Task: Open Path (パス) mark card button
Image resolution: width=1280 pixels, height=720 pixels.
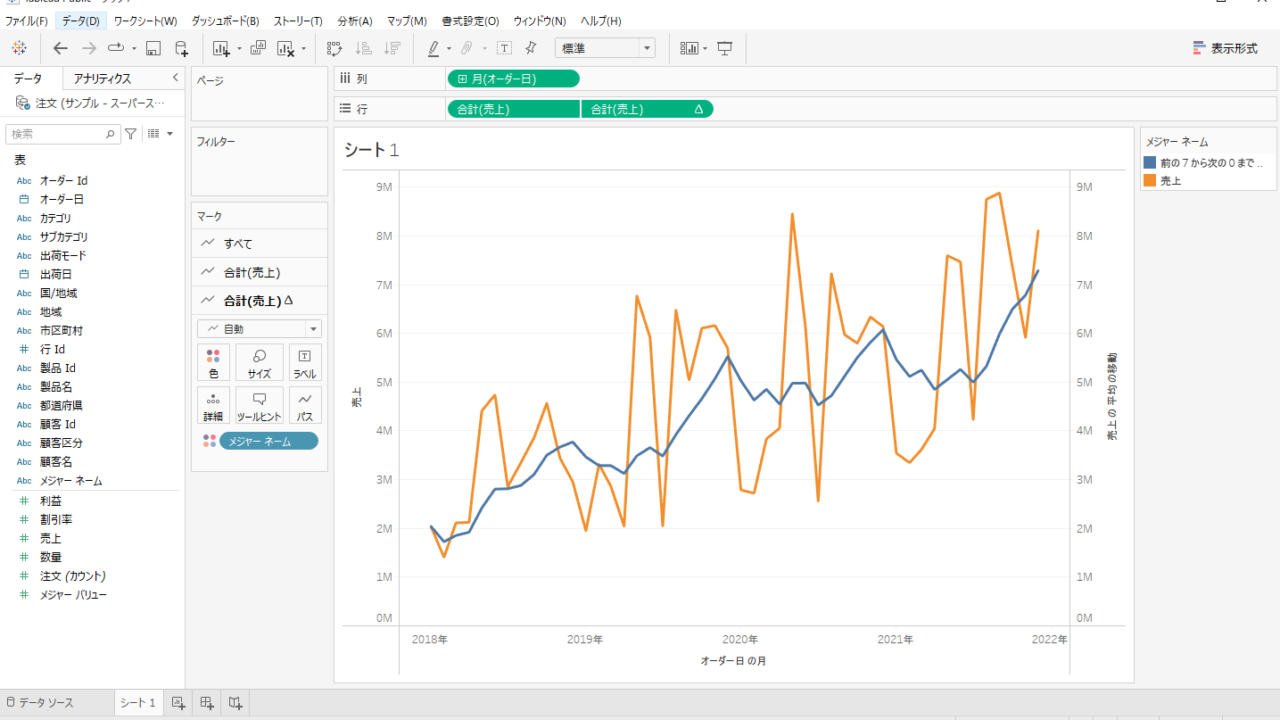Action: click(305, 406)
